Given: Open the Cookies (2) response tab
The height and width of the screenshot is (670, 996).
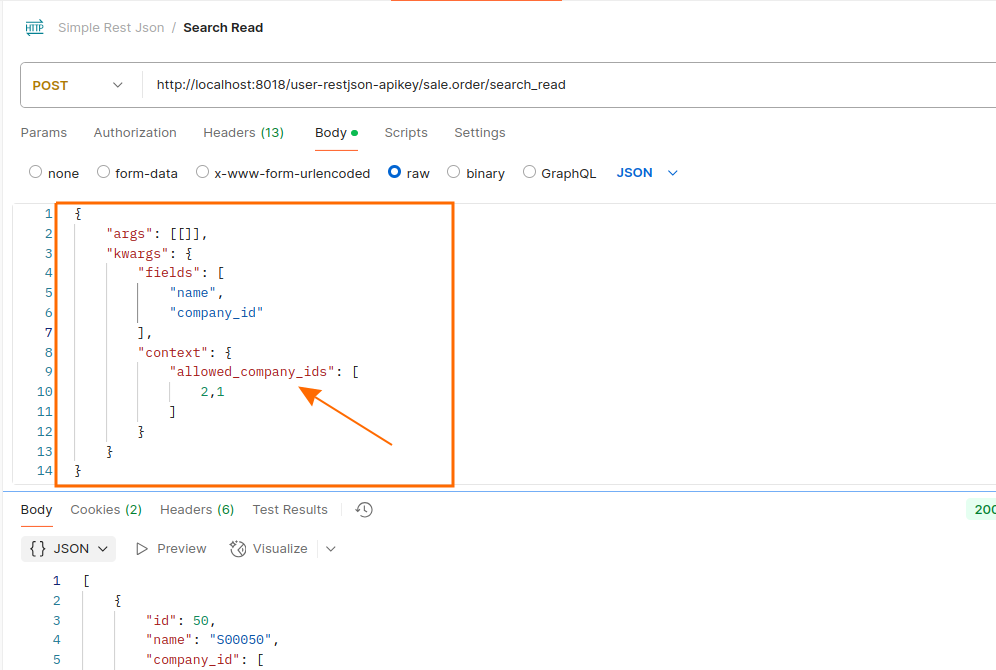Looking at the screenshot, I should 106,510.
